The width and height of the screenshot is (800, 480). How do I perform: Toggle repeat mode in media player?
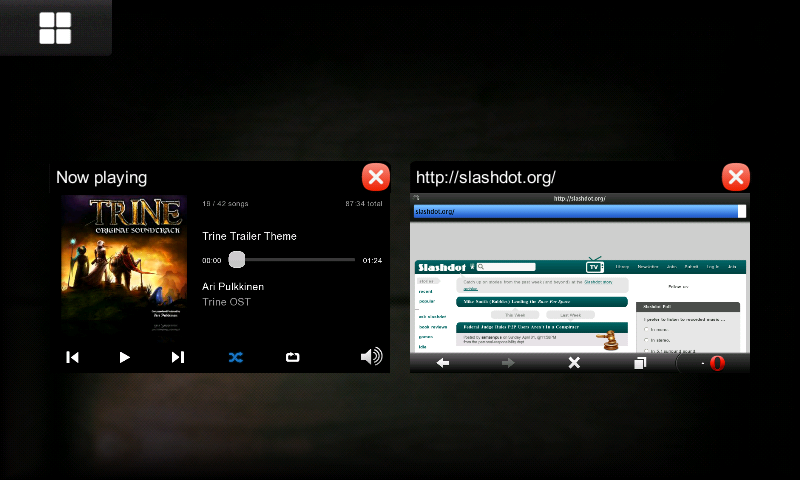[292, 357]
